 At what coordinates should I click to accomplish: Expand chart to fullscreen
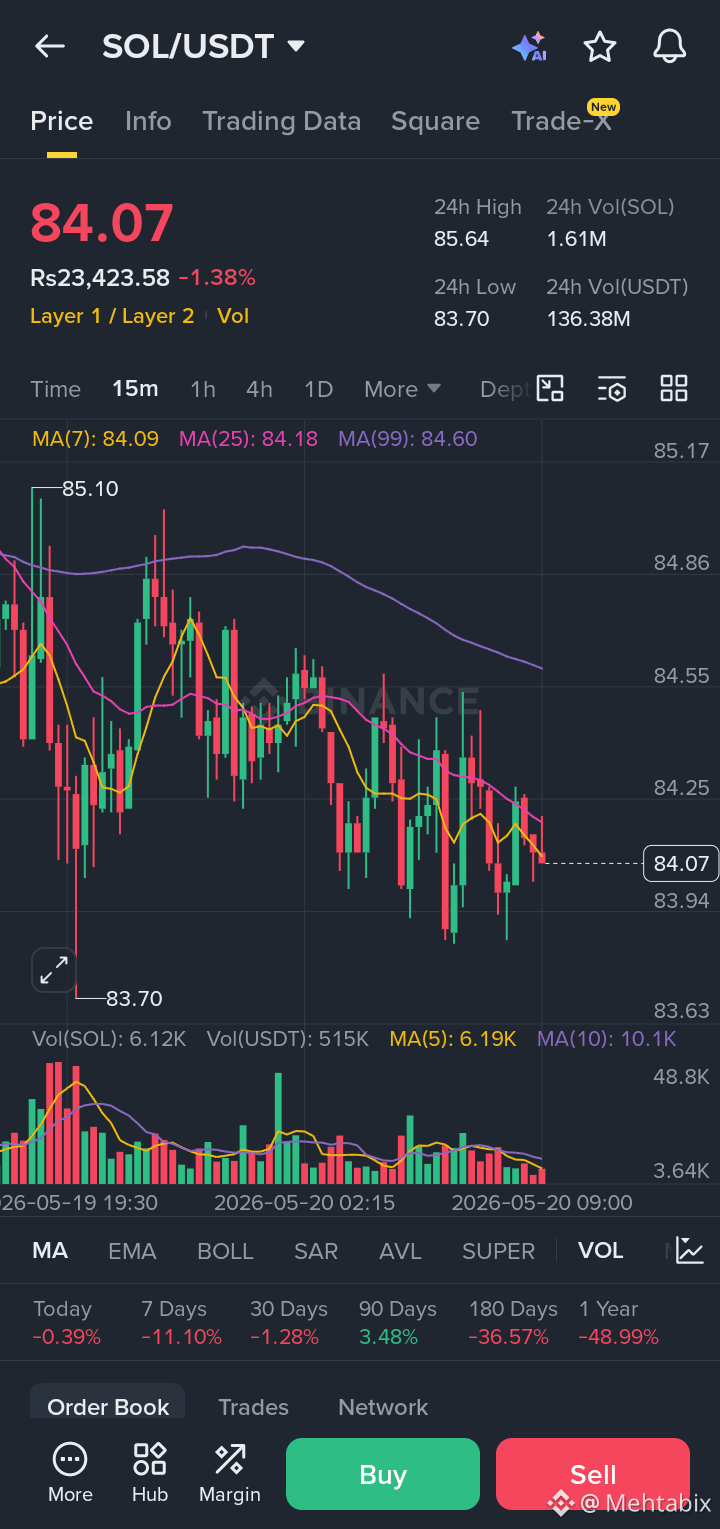[x=53, y=969]
